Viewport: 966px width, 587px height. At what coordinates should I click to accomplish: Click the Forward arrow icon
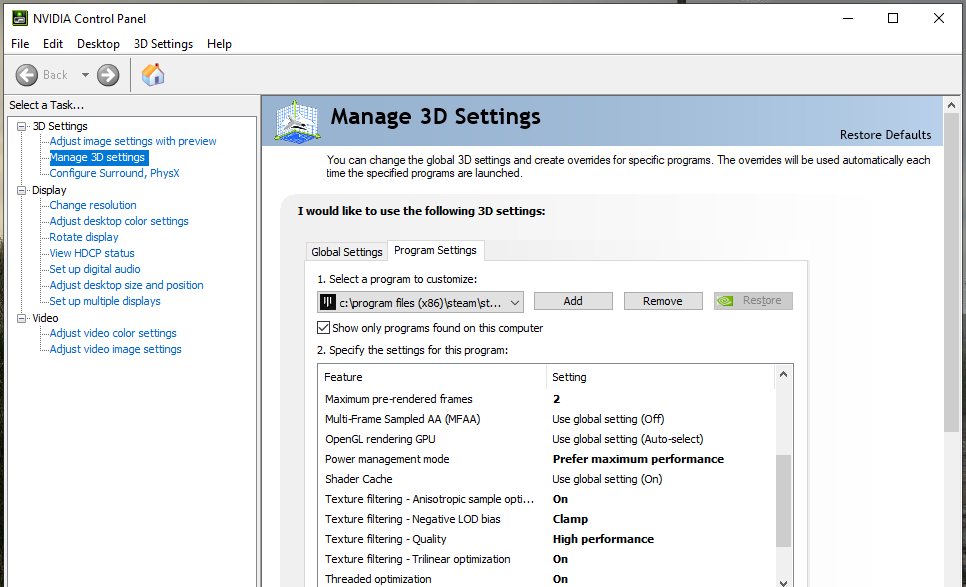click(x=108, y=75)
